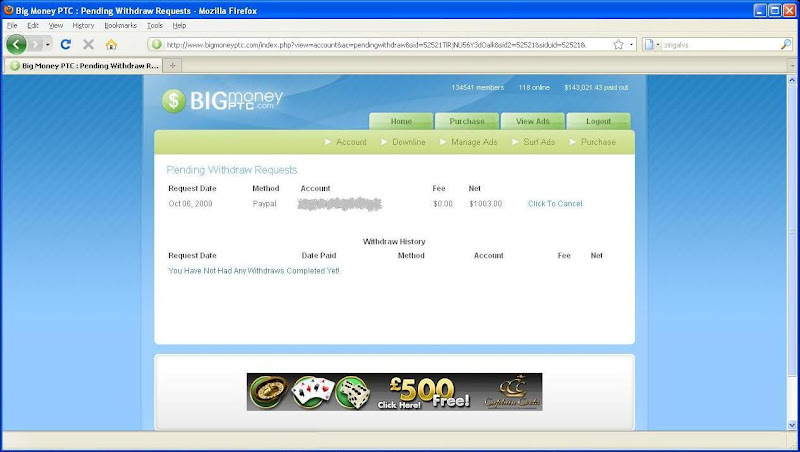Screen dimensions: 800x452
Task: Click the Firefox icon in title bar
Action: (x=8, y=10)
